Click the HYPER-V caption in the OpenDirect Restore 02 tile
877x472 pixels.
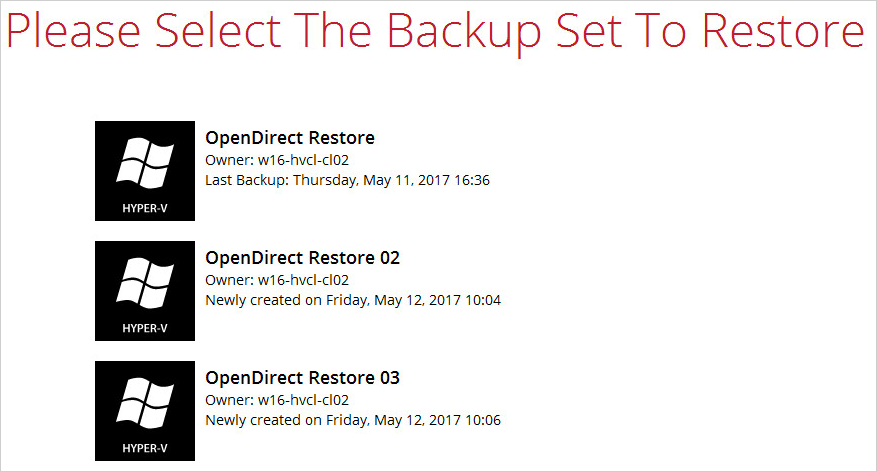[145, 328]
